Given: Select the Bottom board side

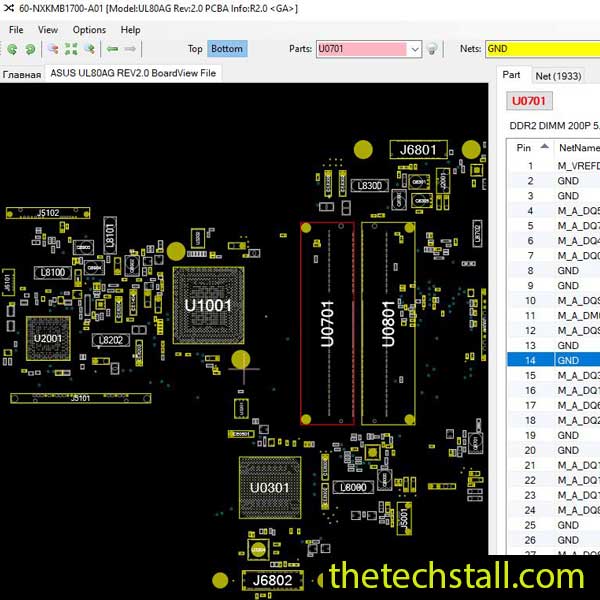Looking at the screenshot, I should pos(227,49).
